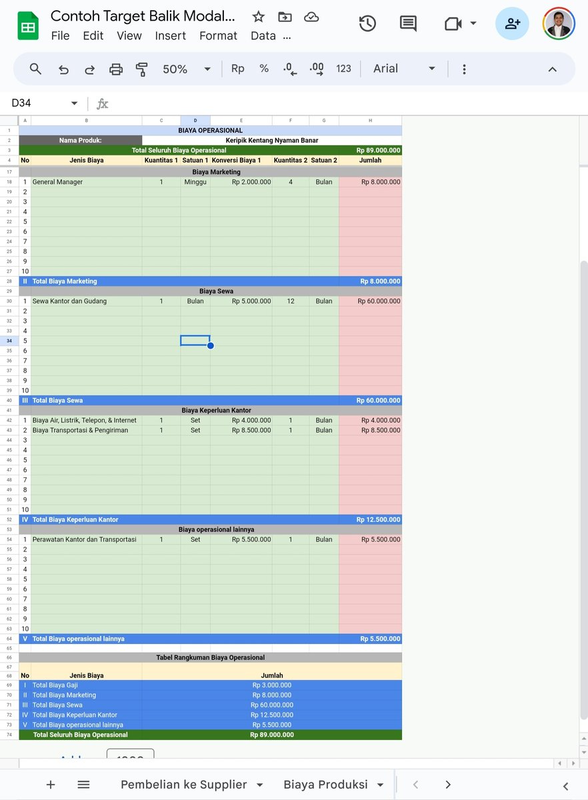This screenshot has height=800, width=588.
Task: Open the Google Sheets home icon
Action: (x=28, y=26)
